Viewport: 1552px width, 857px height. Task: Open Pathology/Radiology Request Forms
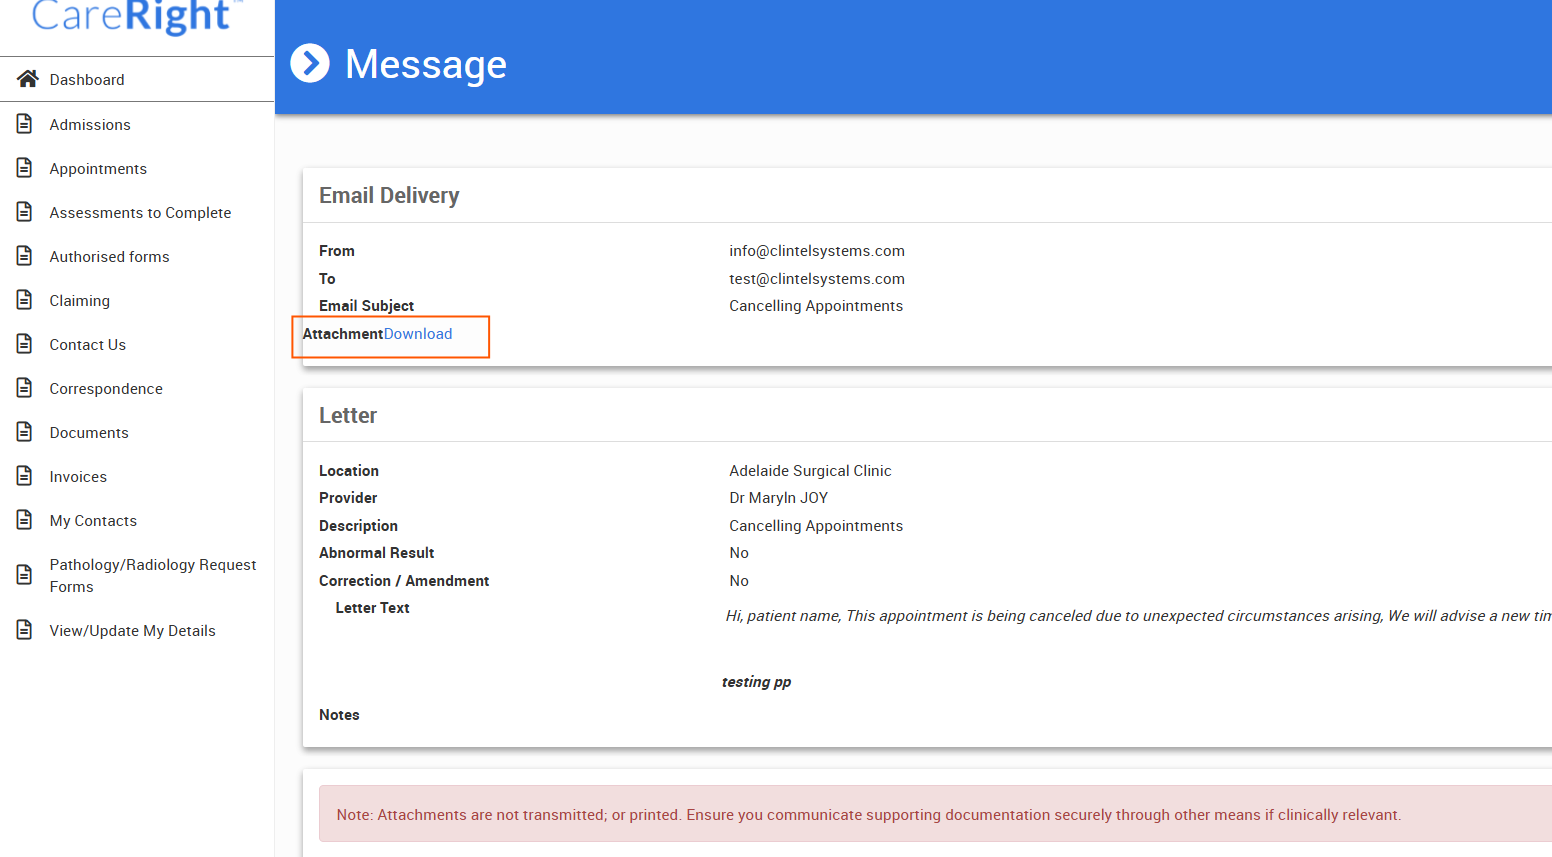153,576
